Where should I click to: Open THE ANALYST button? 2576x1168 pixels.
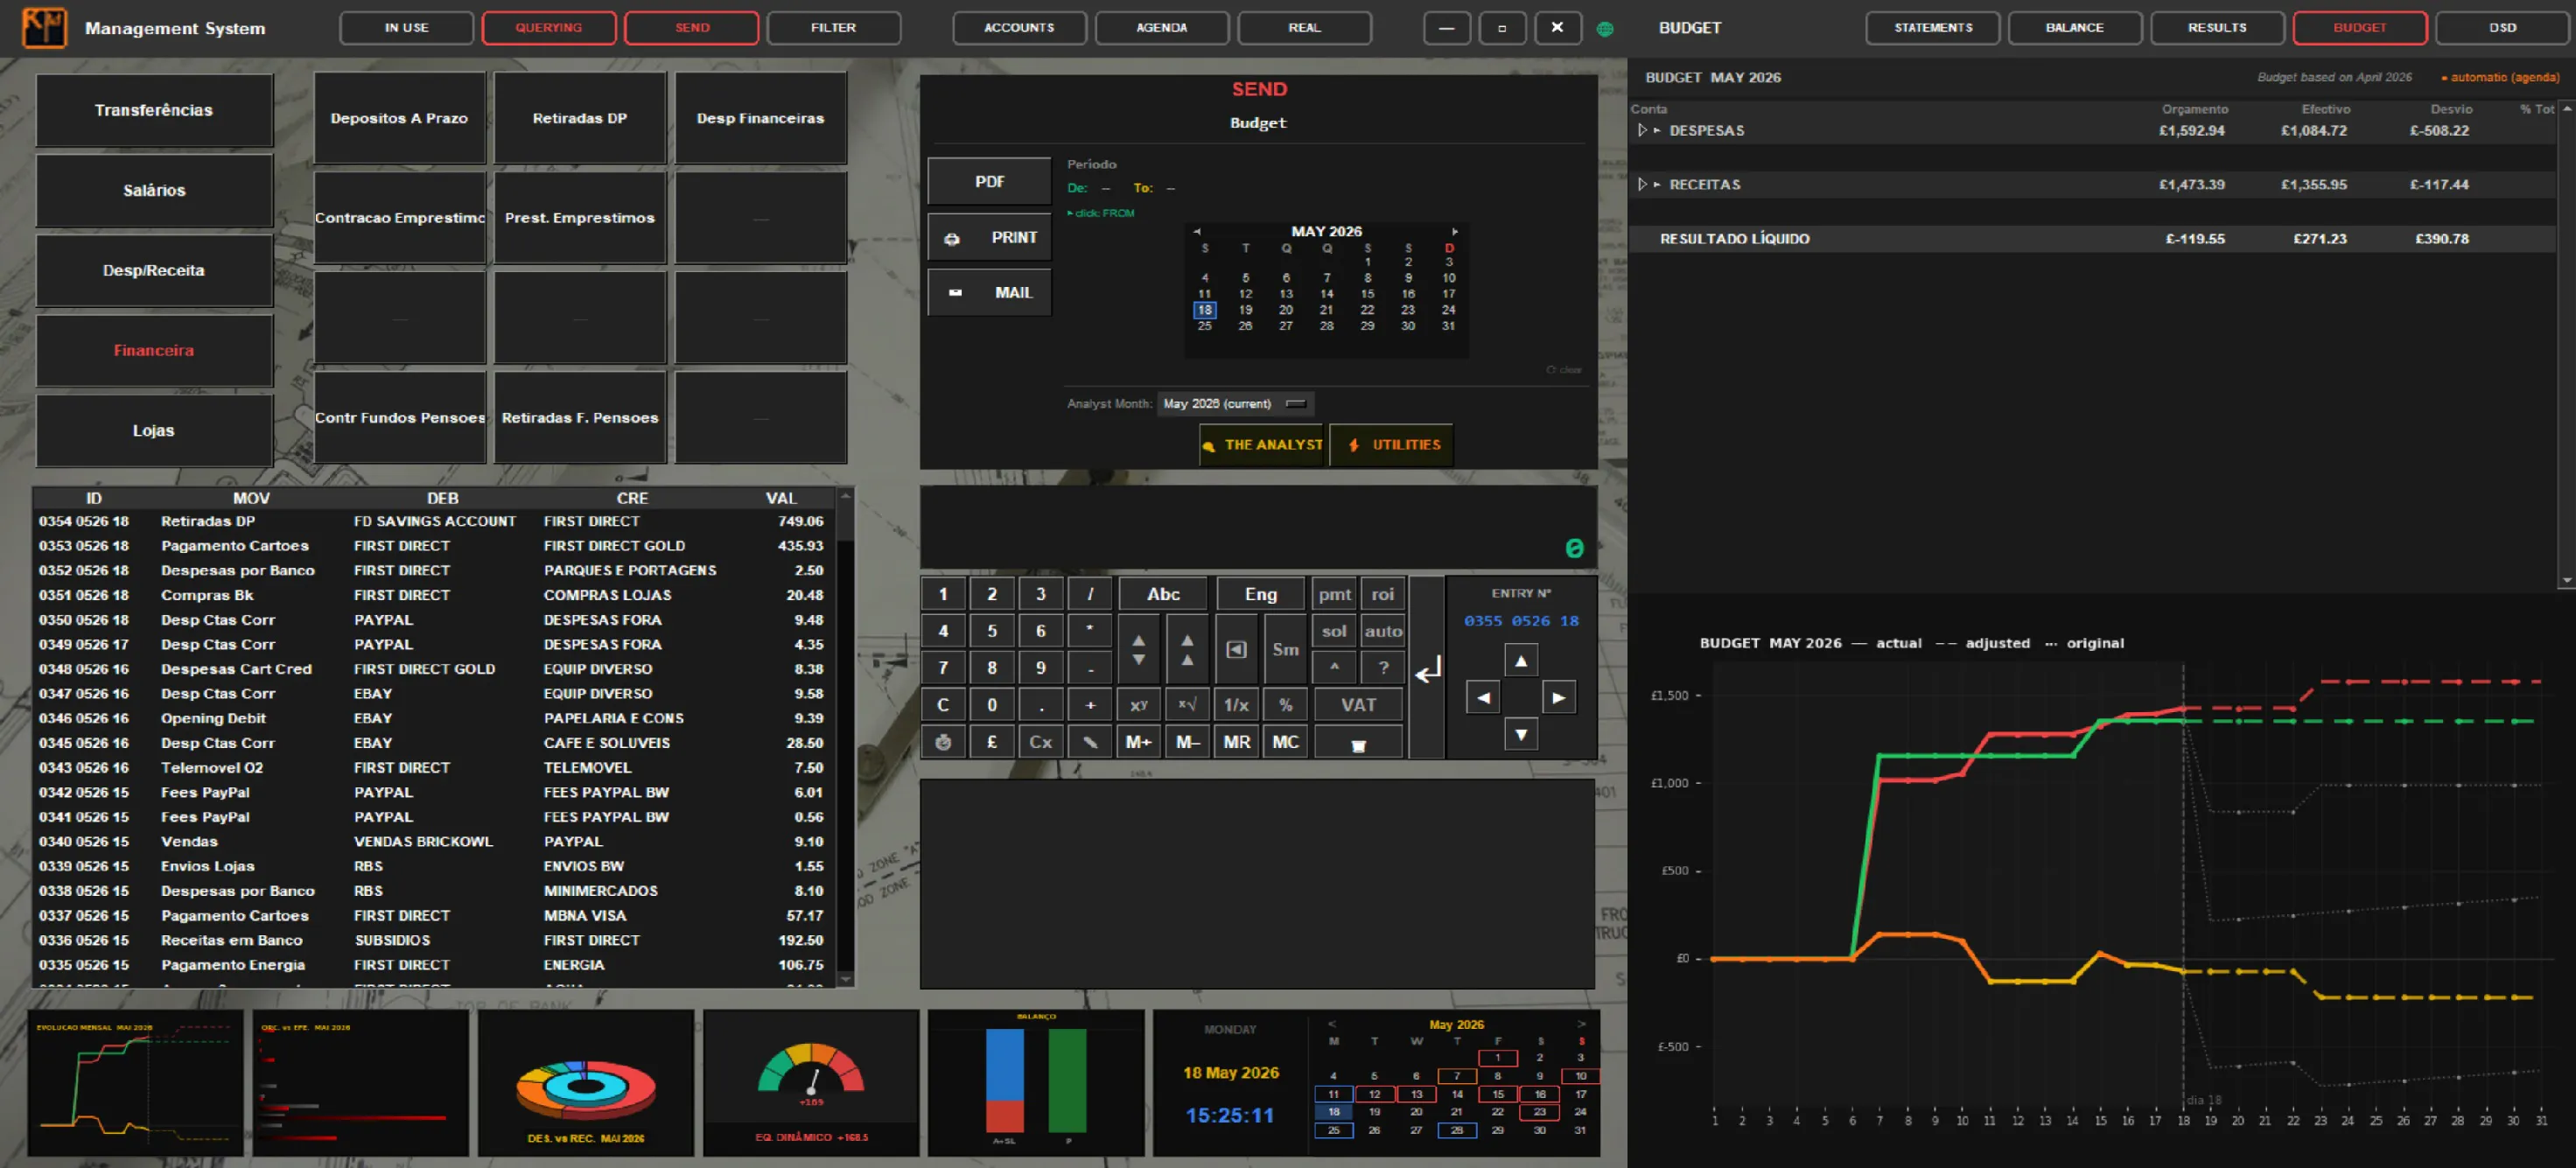tap(1263, 445)
